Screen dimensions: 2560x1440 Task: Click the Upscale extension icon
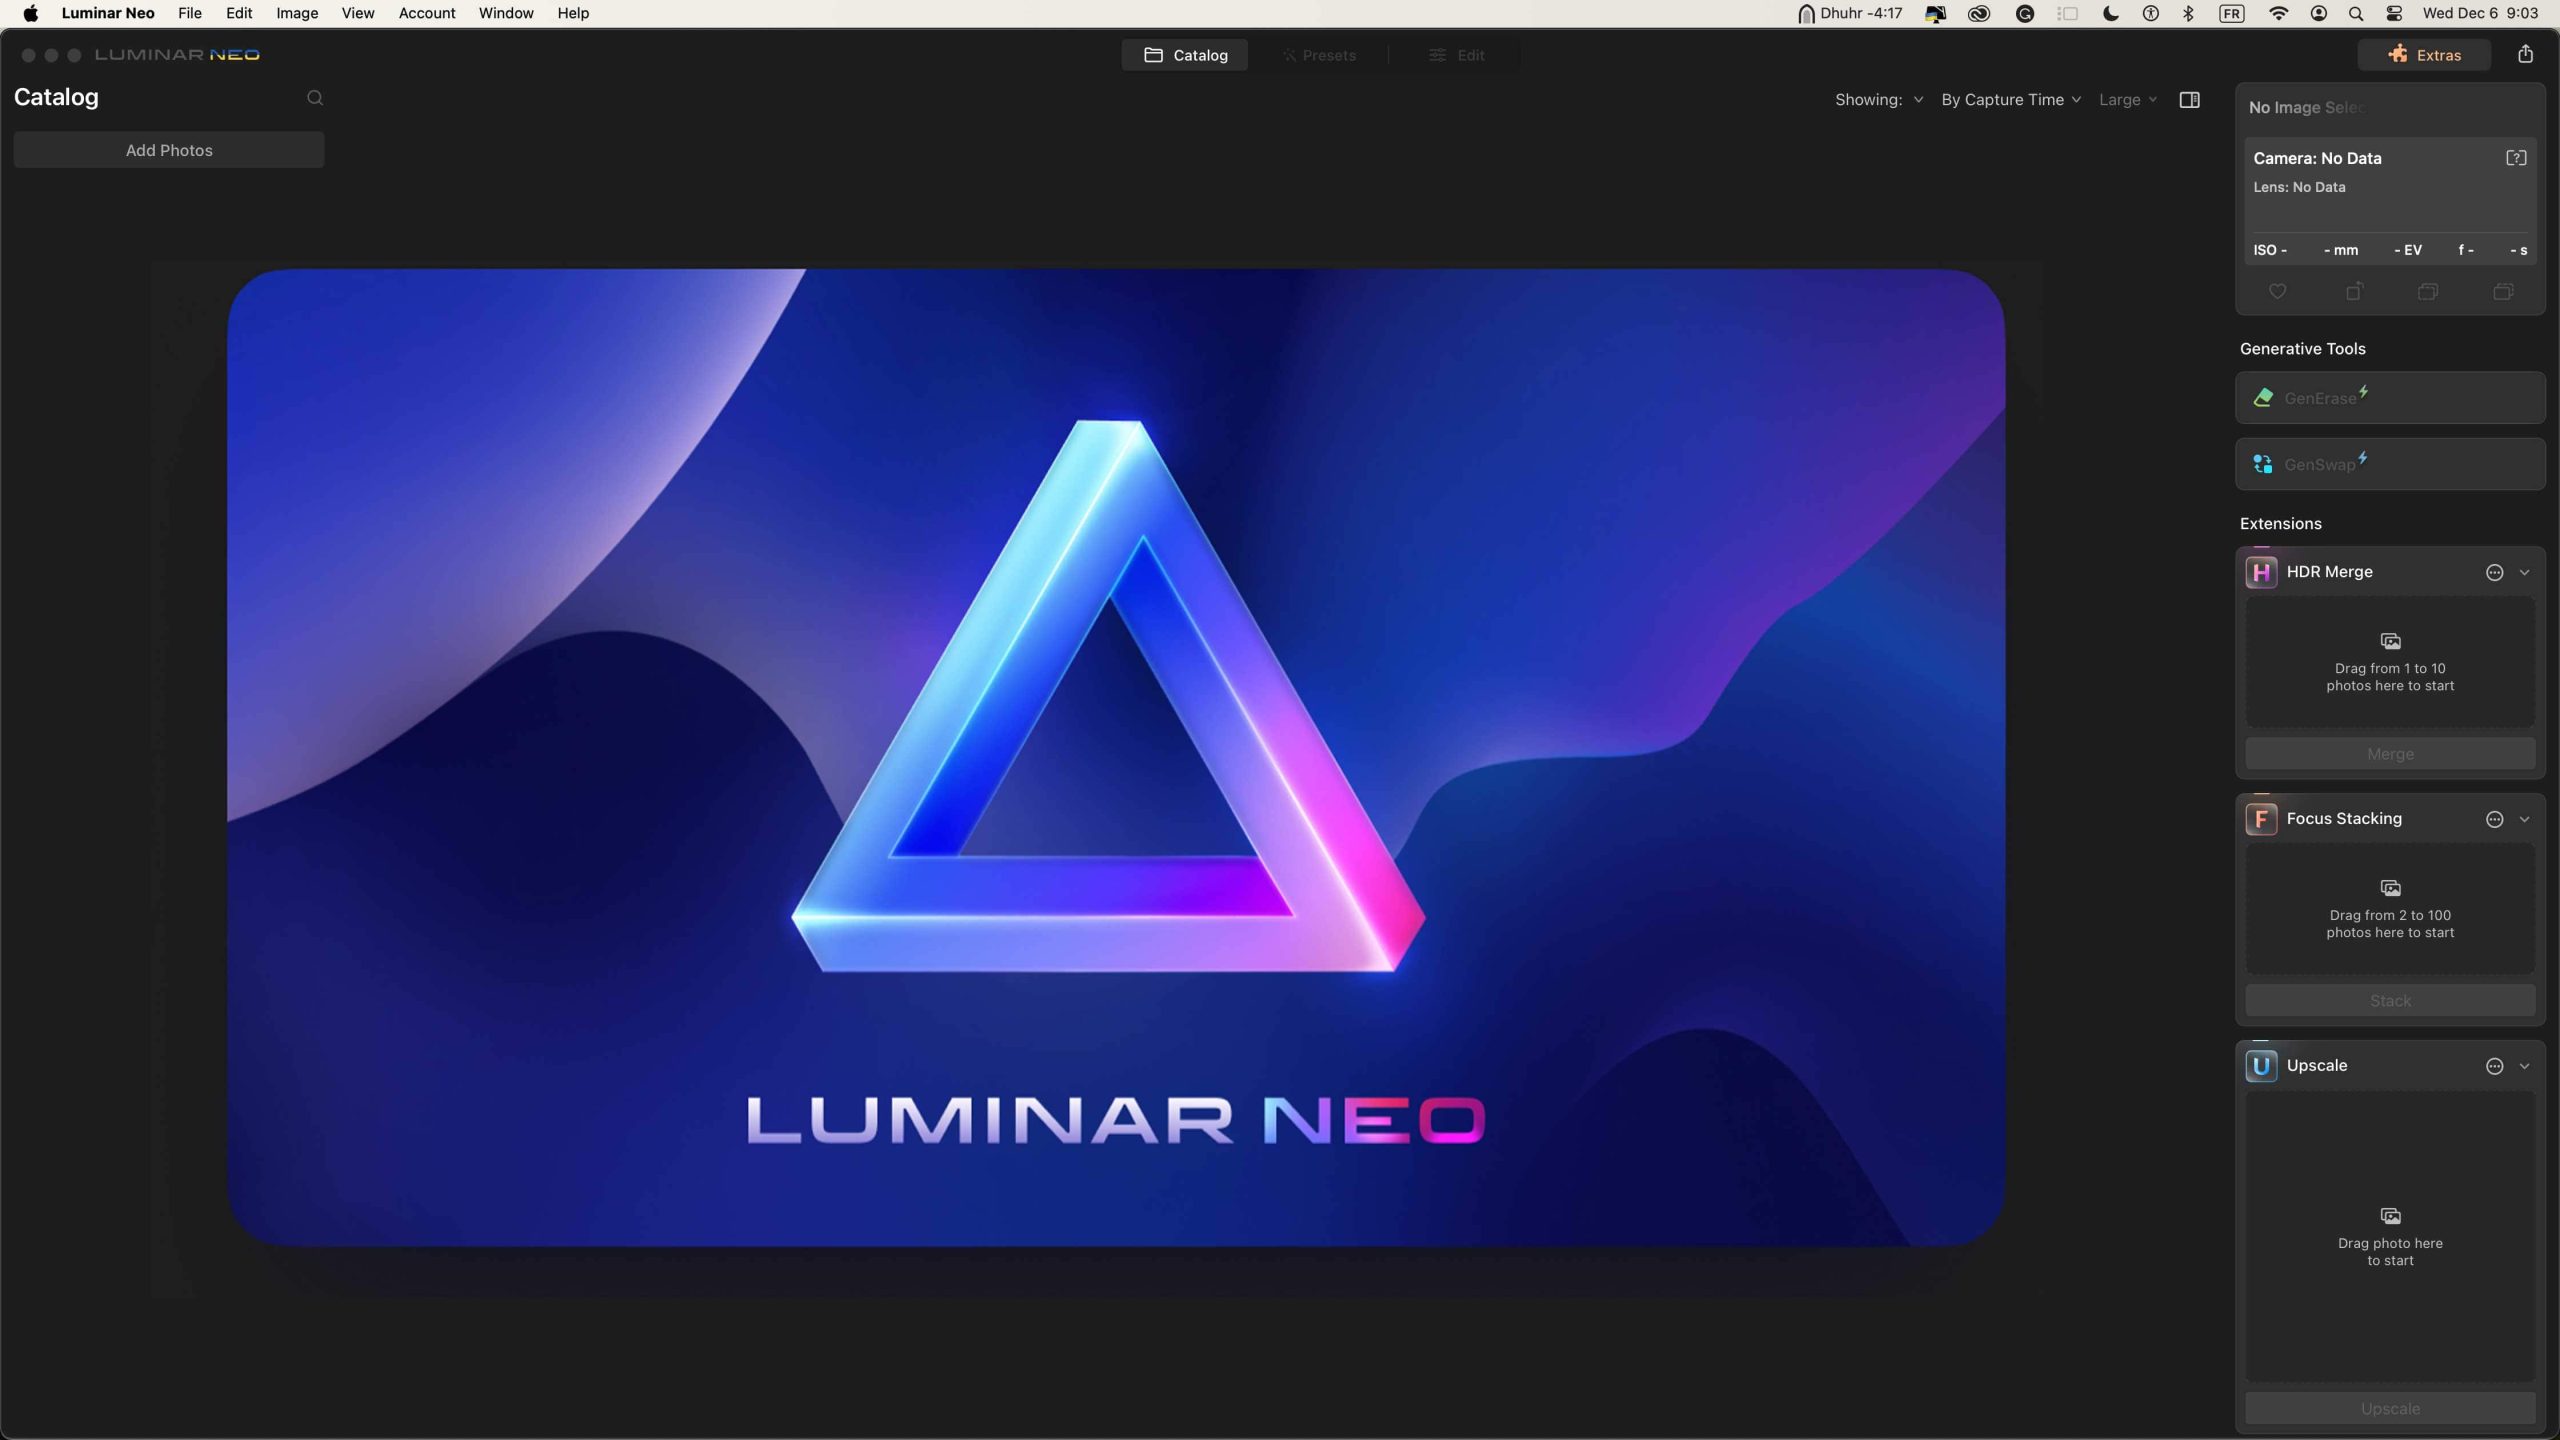(x=2261, y=1064)
